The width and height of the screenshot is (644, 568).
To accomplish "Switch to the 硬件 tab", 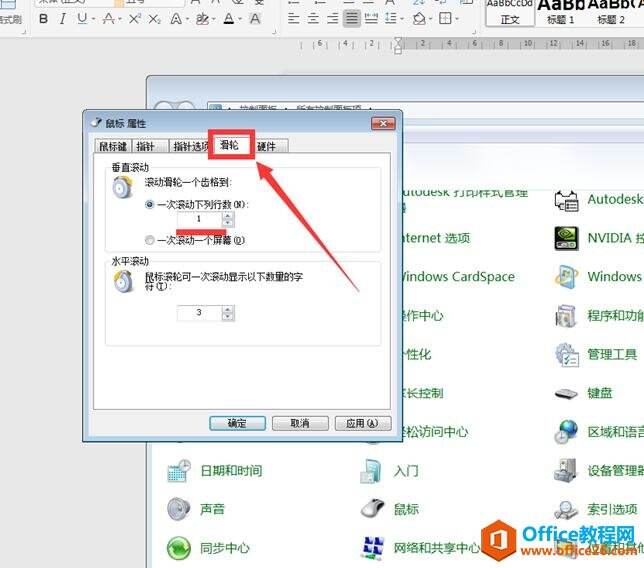I will [270, 146].
